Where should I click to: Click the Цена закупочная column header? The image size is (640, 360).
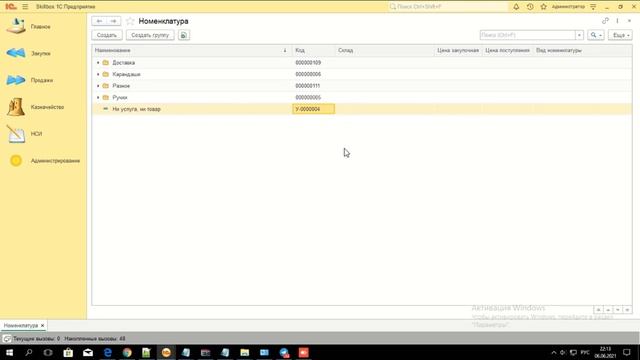458,51
